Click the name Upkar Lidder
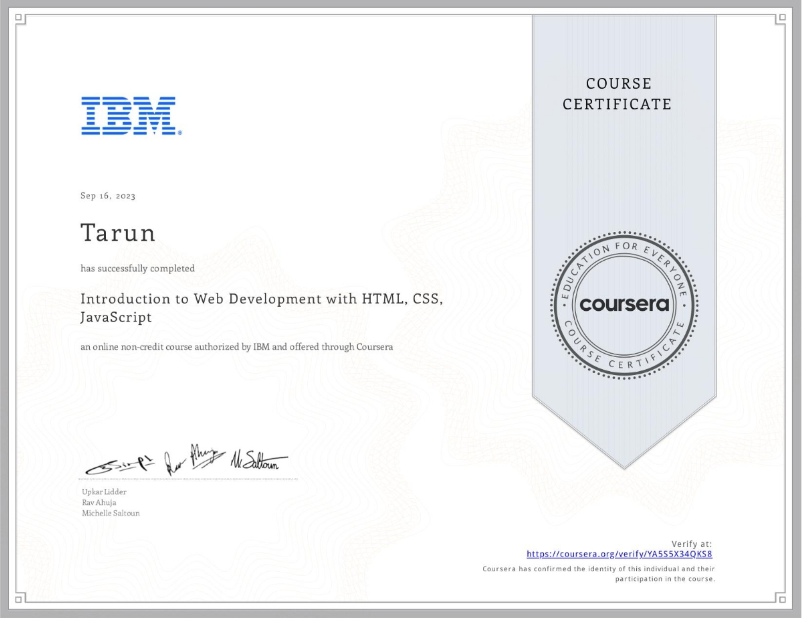The width and height of the screenshot is (802, 618). [104, 492]
